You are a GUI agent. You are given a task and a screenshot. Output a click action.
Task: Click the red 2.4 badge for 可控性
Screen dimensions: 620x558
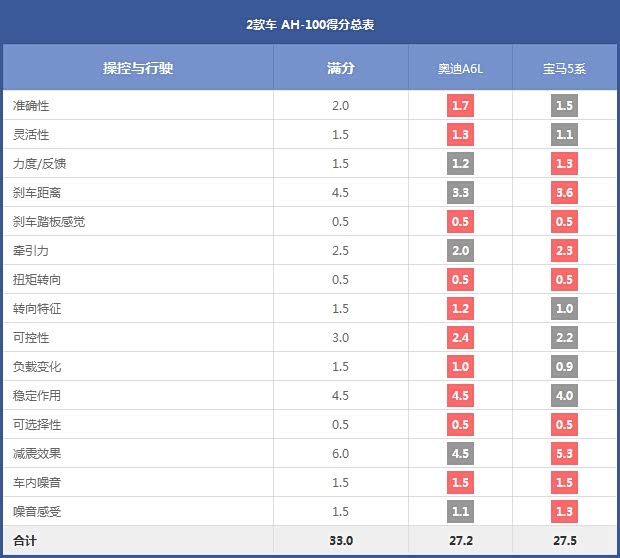[460, 338]
